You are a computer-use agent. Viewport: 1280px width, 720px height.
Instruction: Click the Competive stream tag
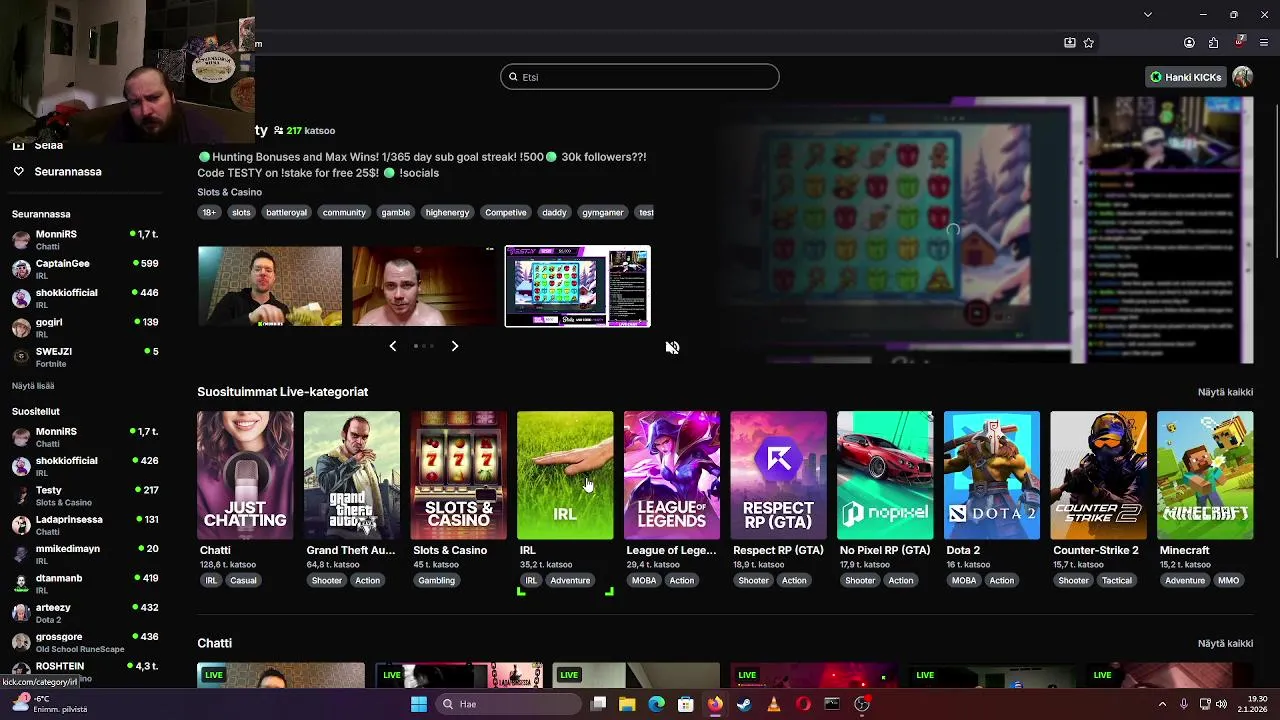[505, 212]
